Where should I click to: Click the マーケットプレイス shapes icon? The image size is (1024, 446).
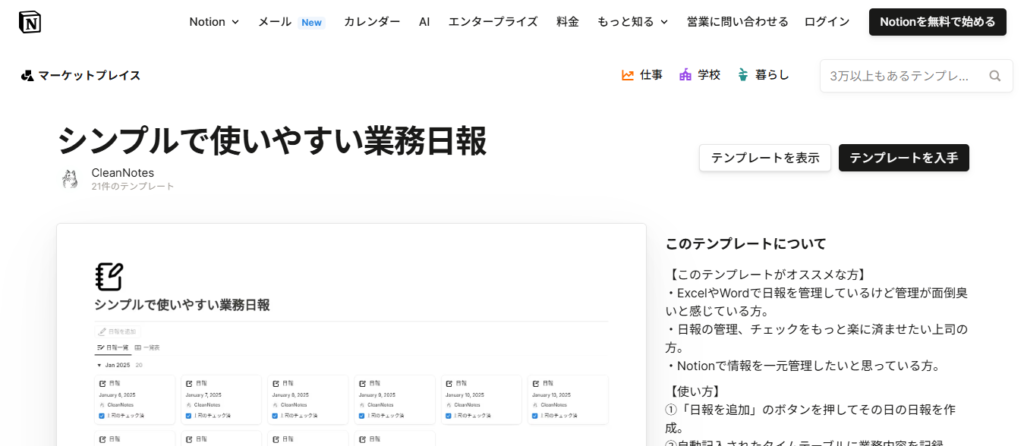point(27,75)
